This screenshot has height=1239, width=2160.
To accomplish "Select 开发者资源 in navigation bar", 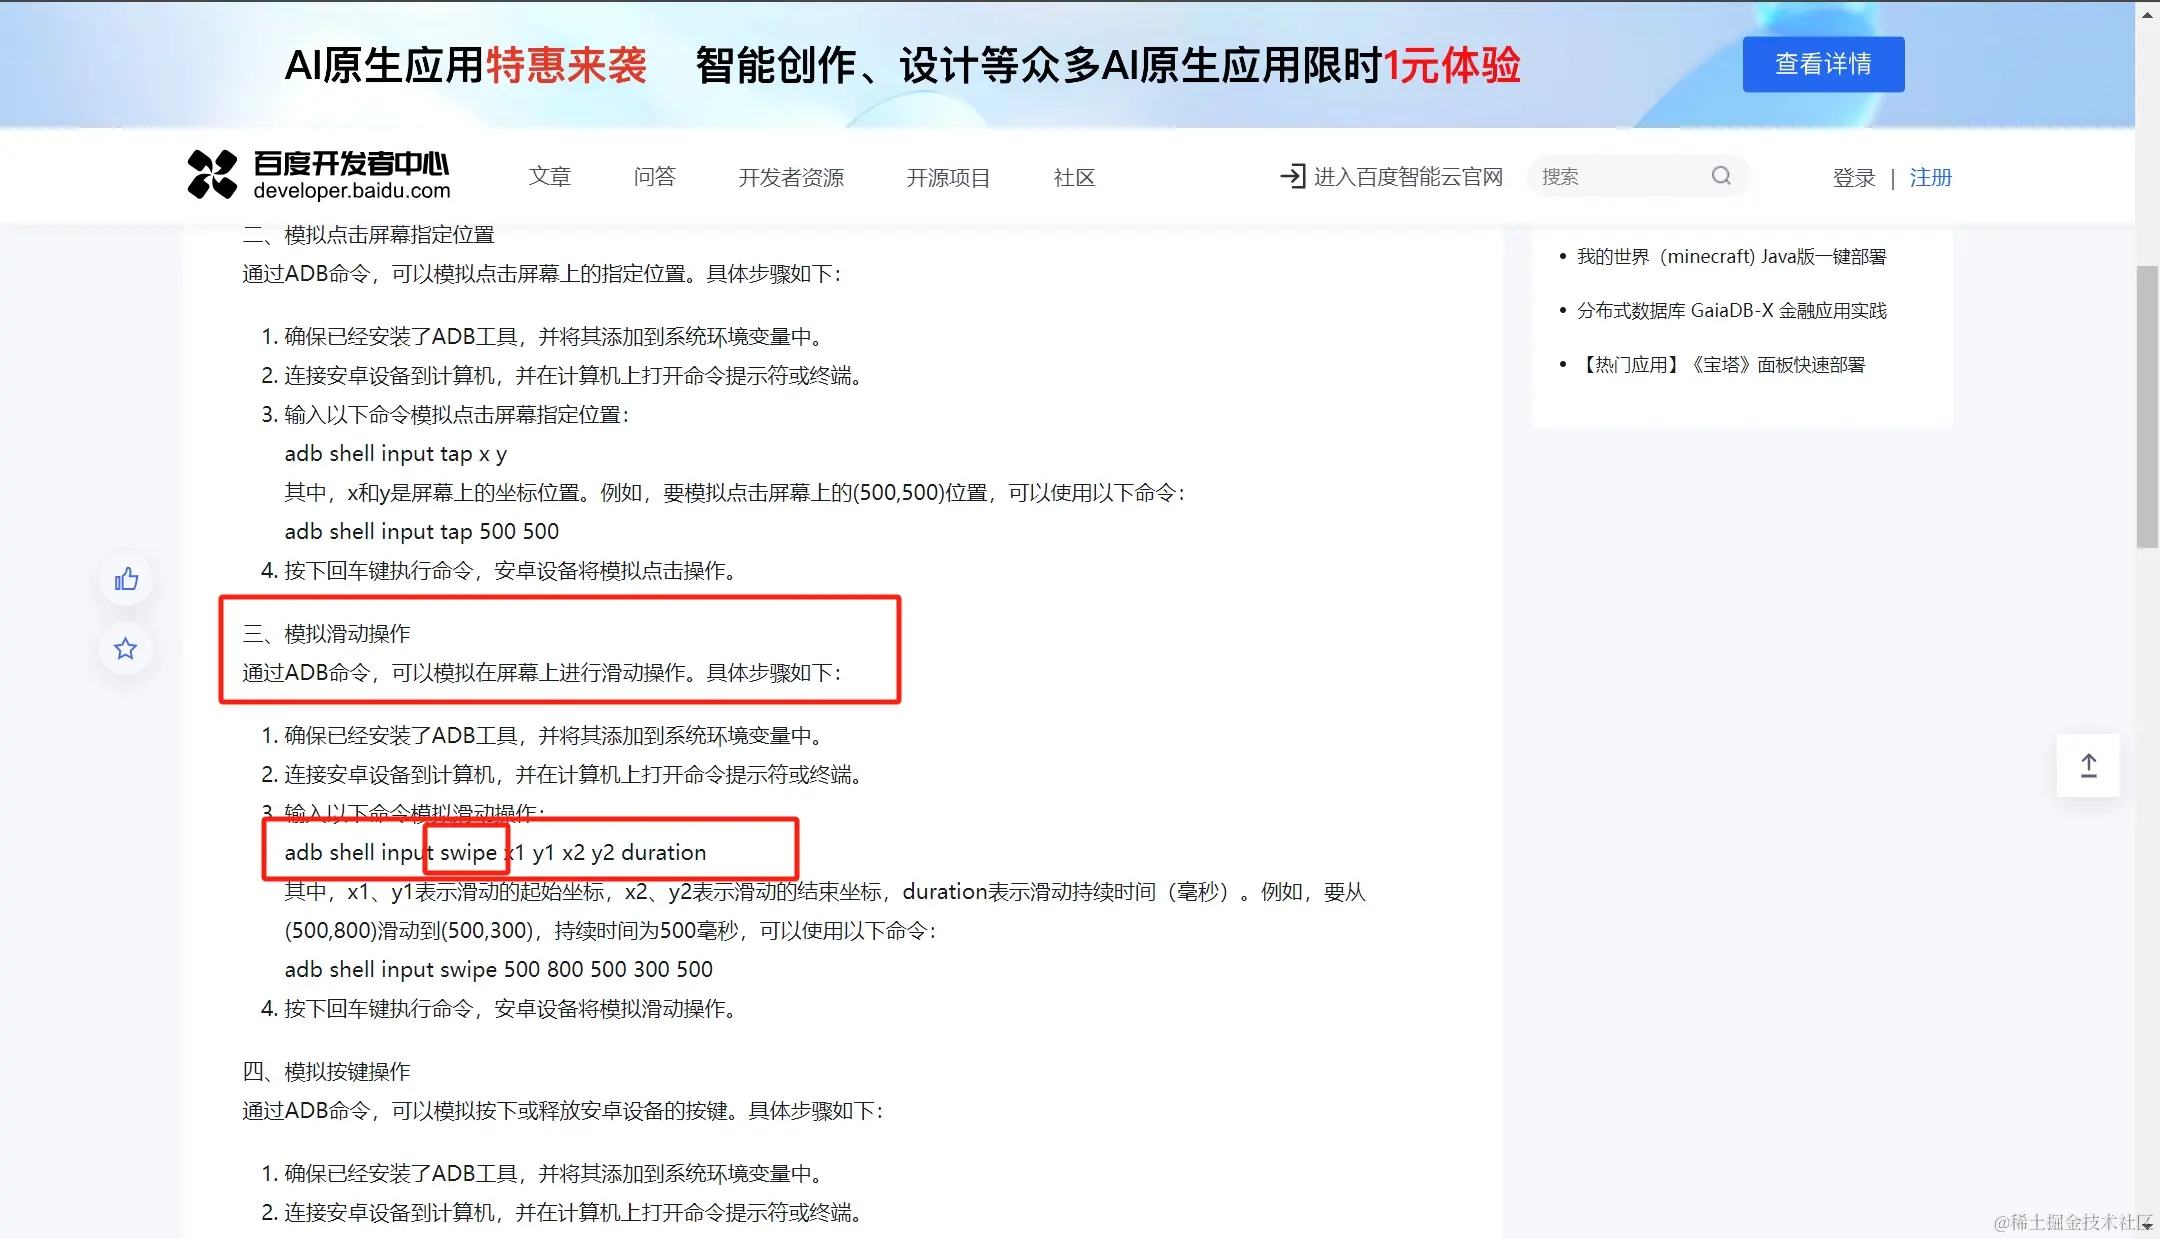I will [x=791, y=177].
